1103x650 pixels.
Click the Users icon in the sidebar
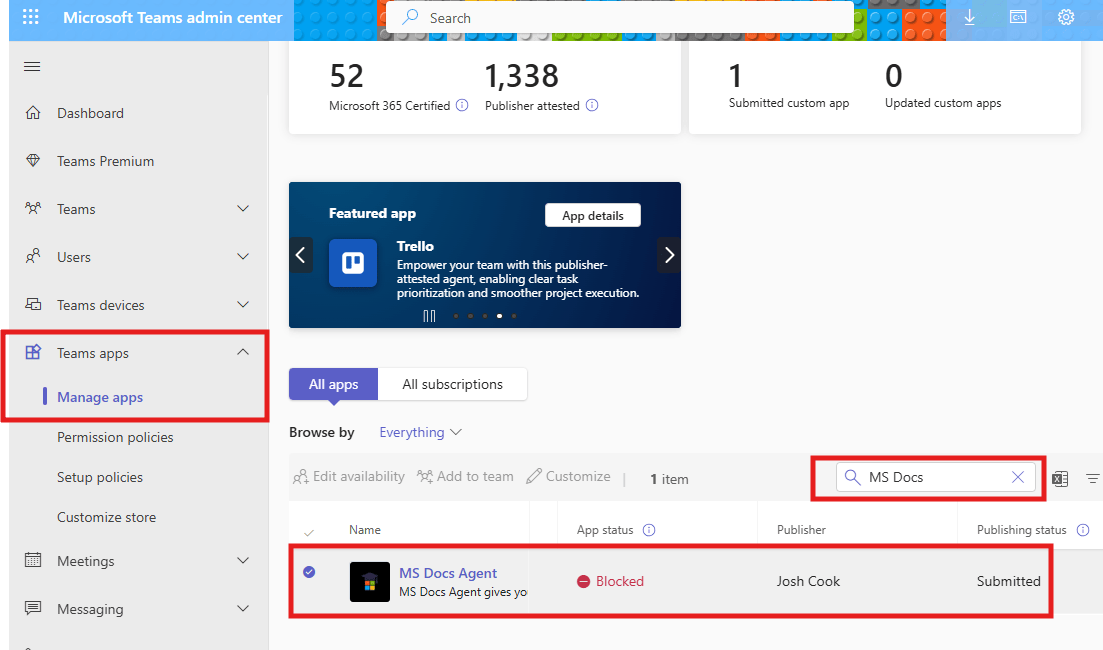pos(33,256)
